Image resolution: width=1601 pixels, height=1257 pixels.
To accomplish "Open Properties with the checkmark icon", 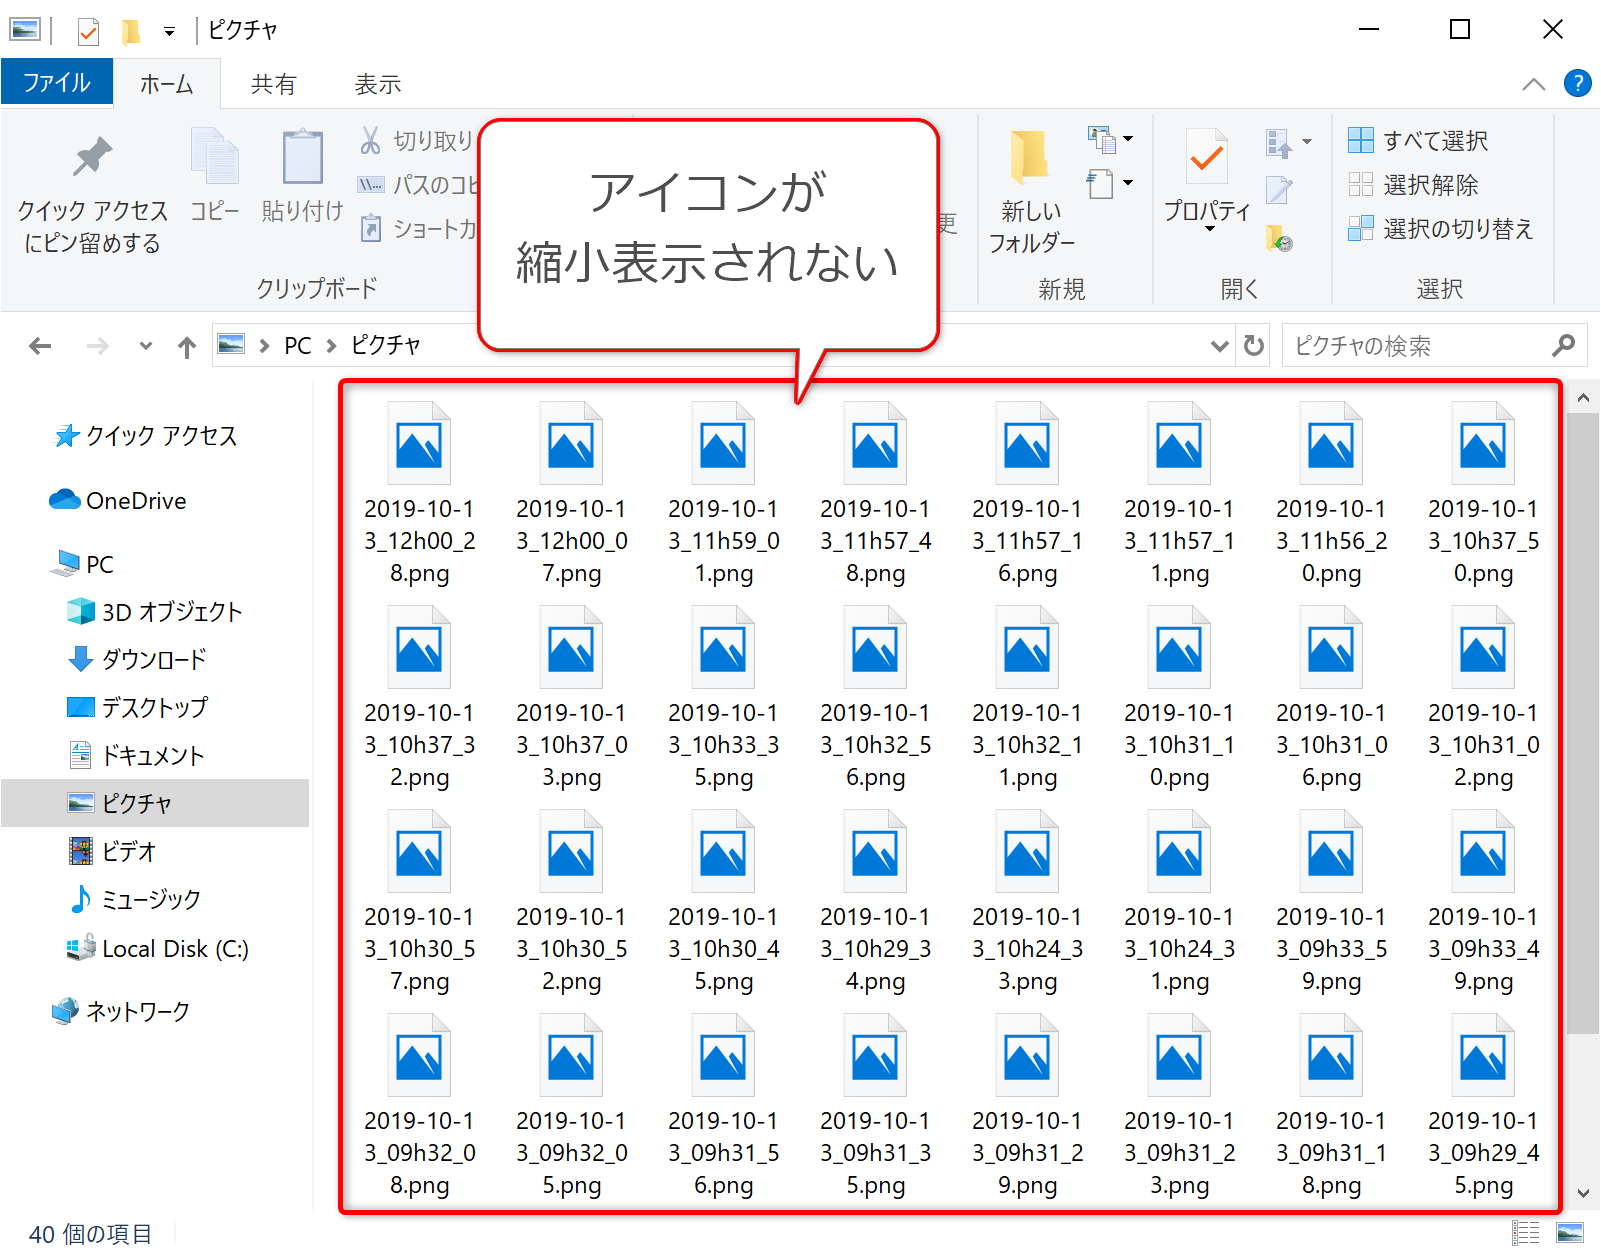I will coord(1206,158).
